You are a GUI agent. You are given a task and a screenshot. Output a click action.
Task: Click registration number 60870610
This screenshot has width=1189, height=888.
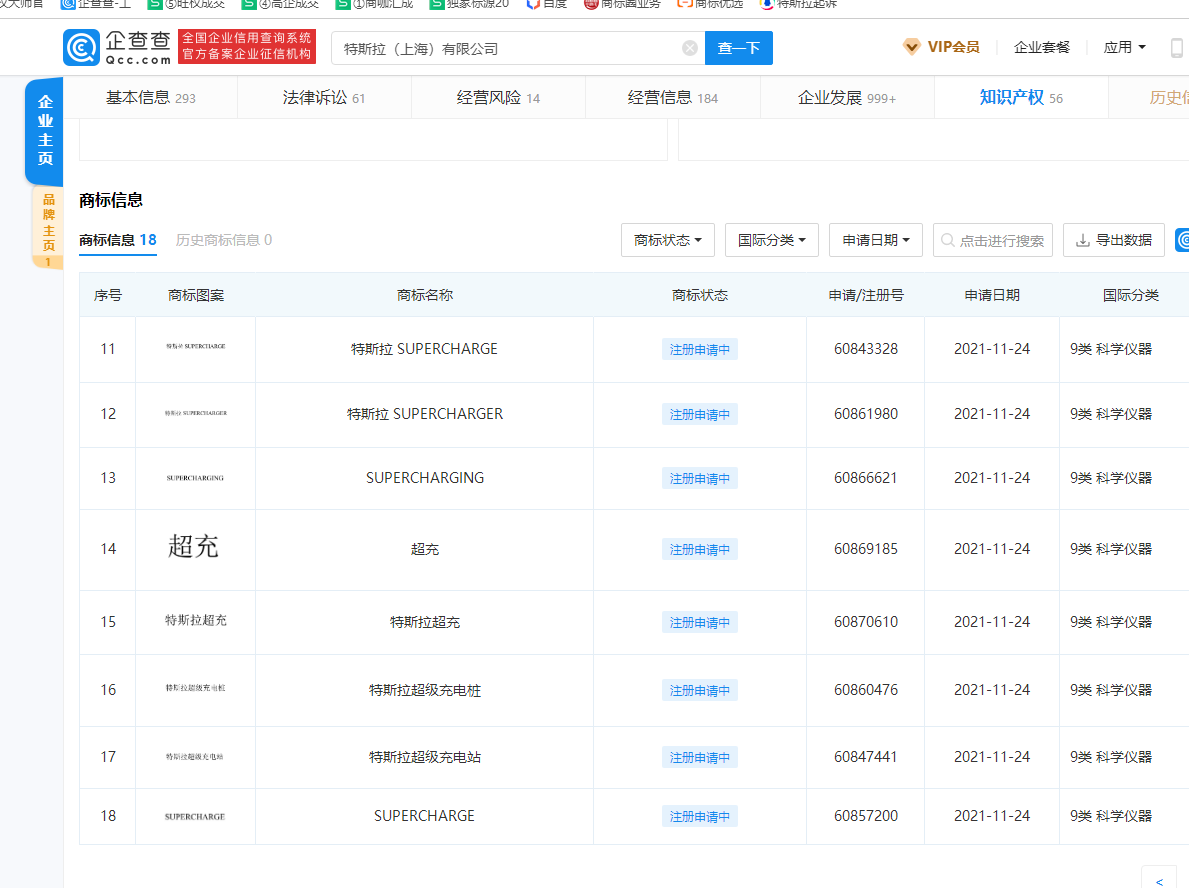point(866,622)
